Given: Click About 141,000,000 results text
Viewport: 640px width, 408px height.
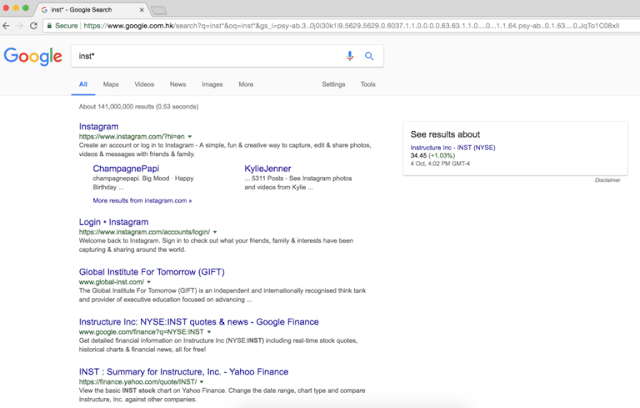Looking at the screenshot, I should (x=138, y=106).
